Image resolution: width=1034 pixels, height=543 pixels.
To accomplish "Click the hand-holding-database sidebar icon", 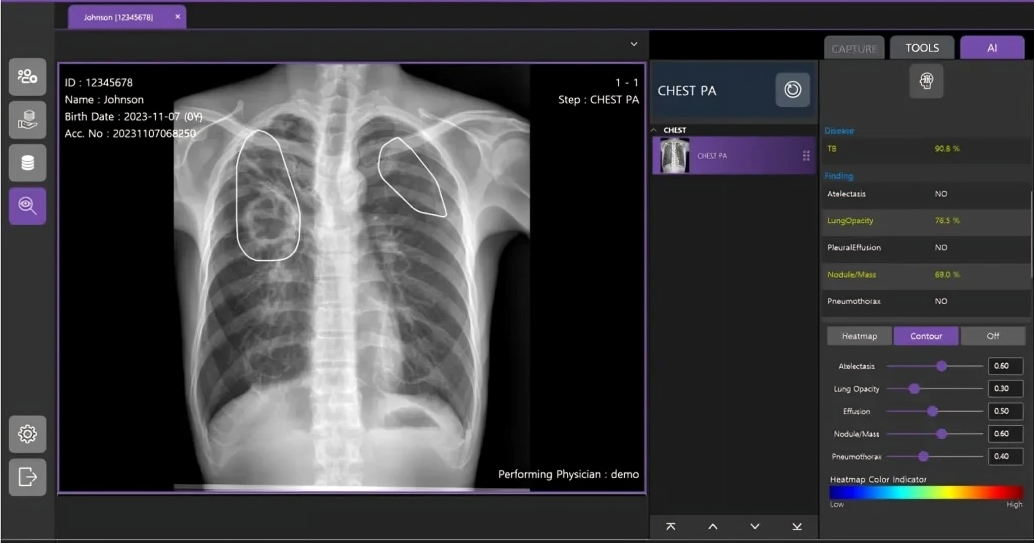I will click(27, 120).
